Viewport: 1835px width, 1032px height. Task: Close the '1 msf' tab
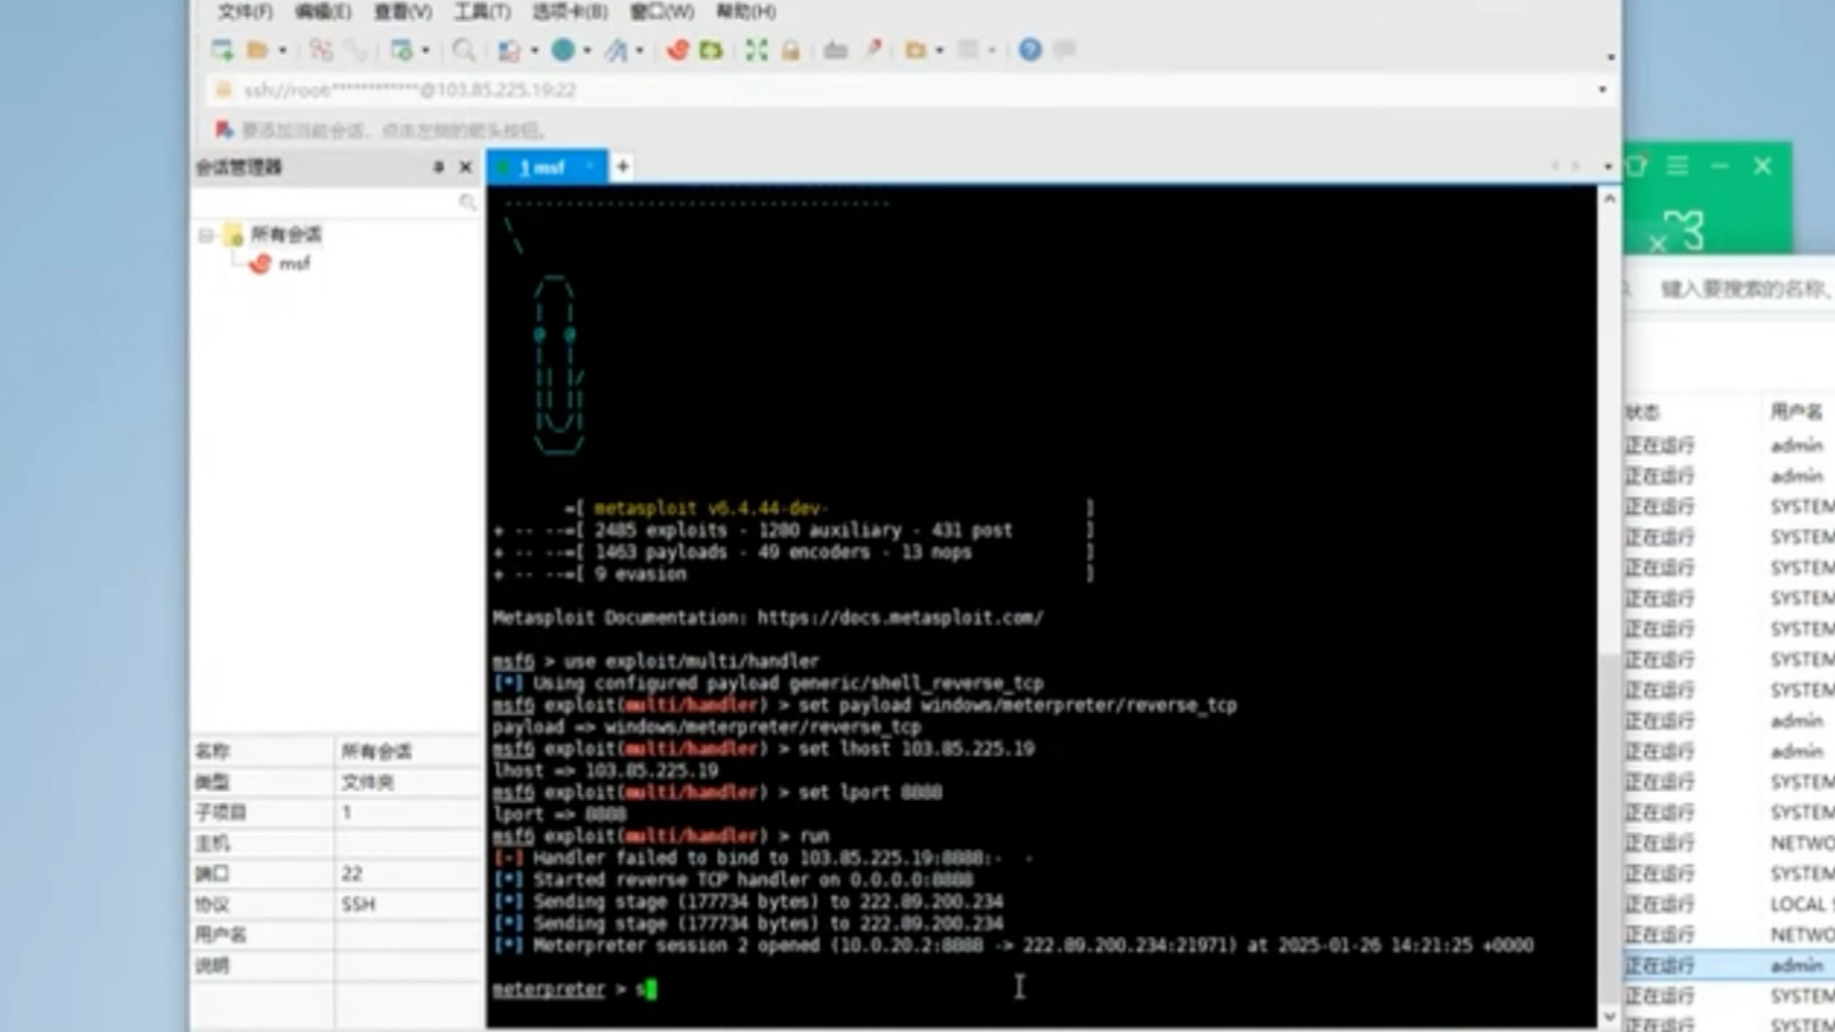[591, 167]
